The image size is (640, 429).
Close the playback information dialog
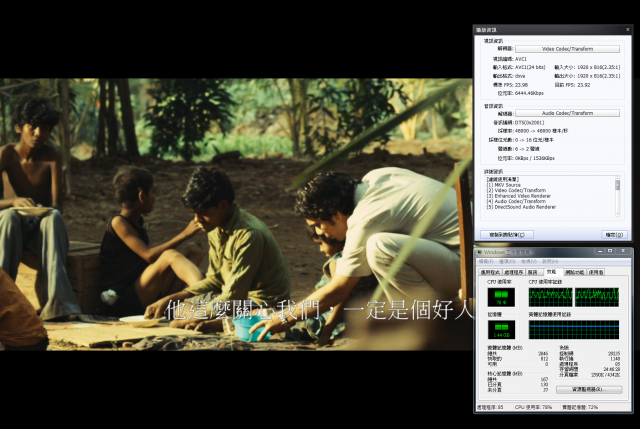(x=627, y=30)
